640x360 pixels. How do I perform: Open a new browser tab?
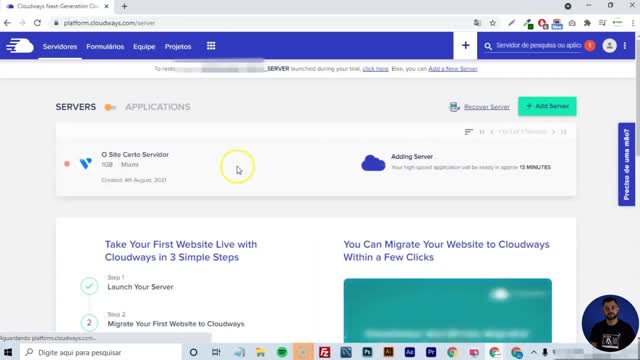124,7
